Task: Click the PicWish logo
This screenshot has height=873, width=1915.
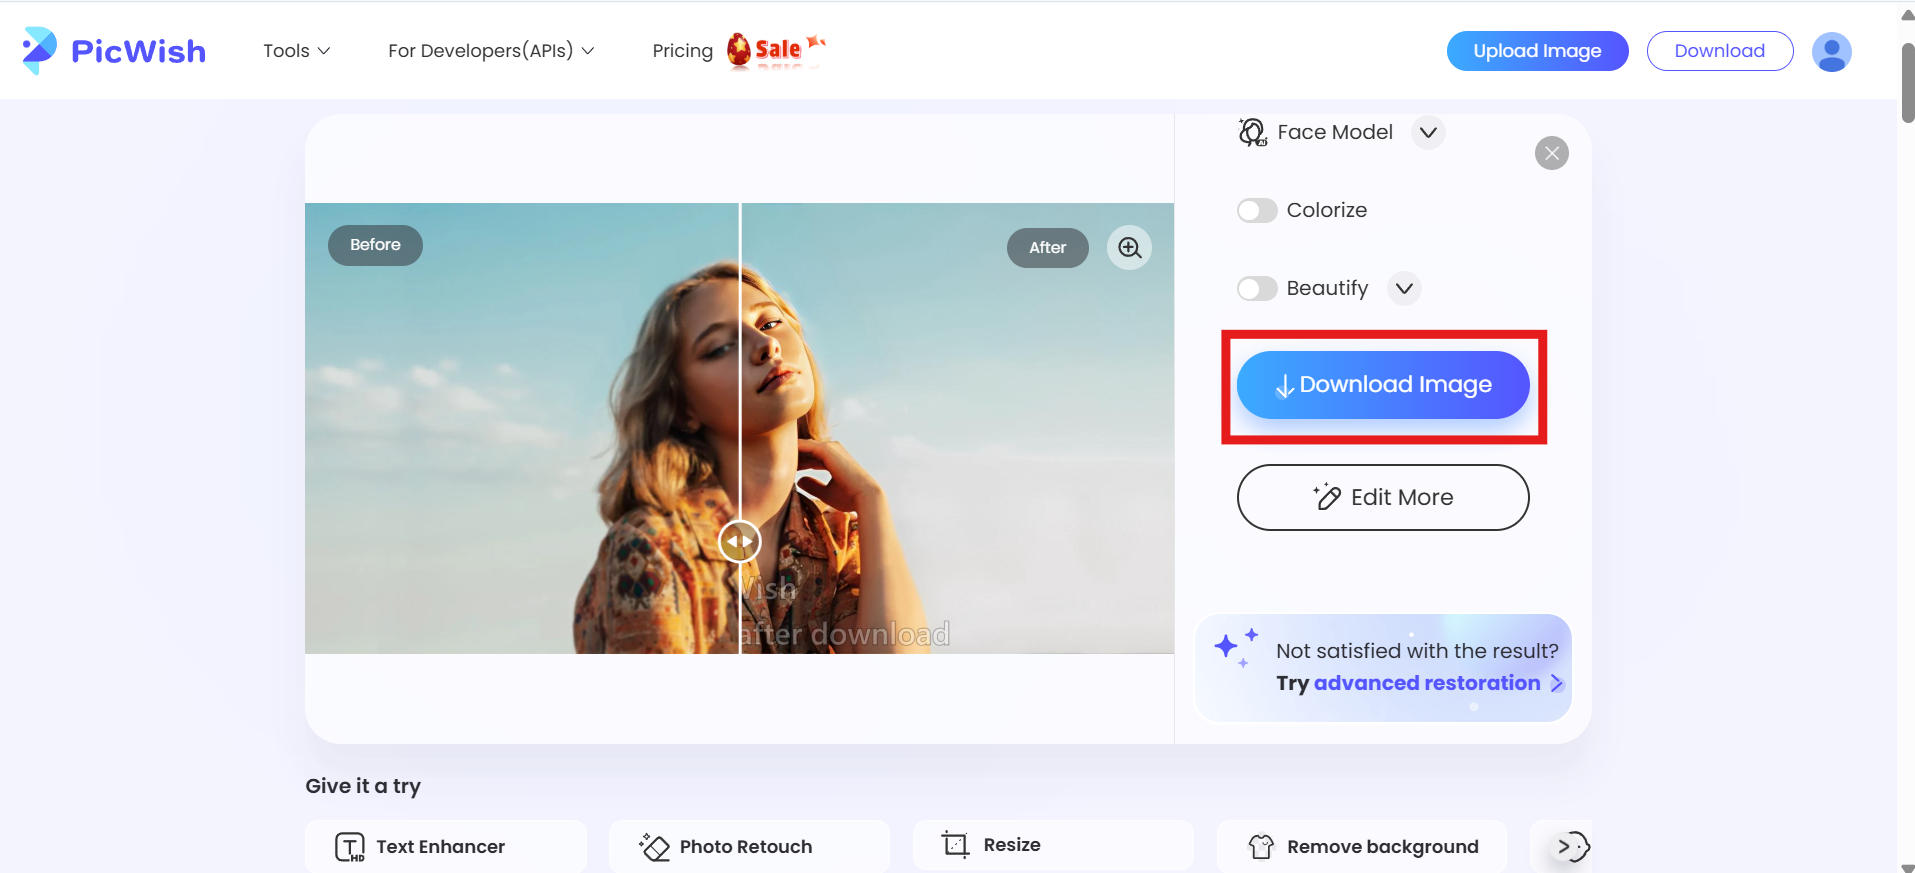Action: click(114, 51)
